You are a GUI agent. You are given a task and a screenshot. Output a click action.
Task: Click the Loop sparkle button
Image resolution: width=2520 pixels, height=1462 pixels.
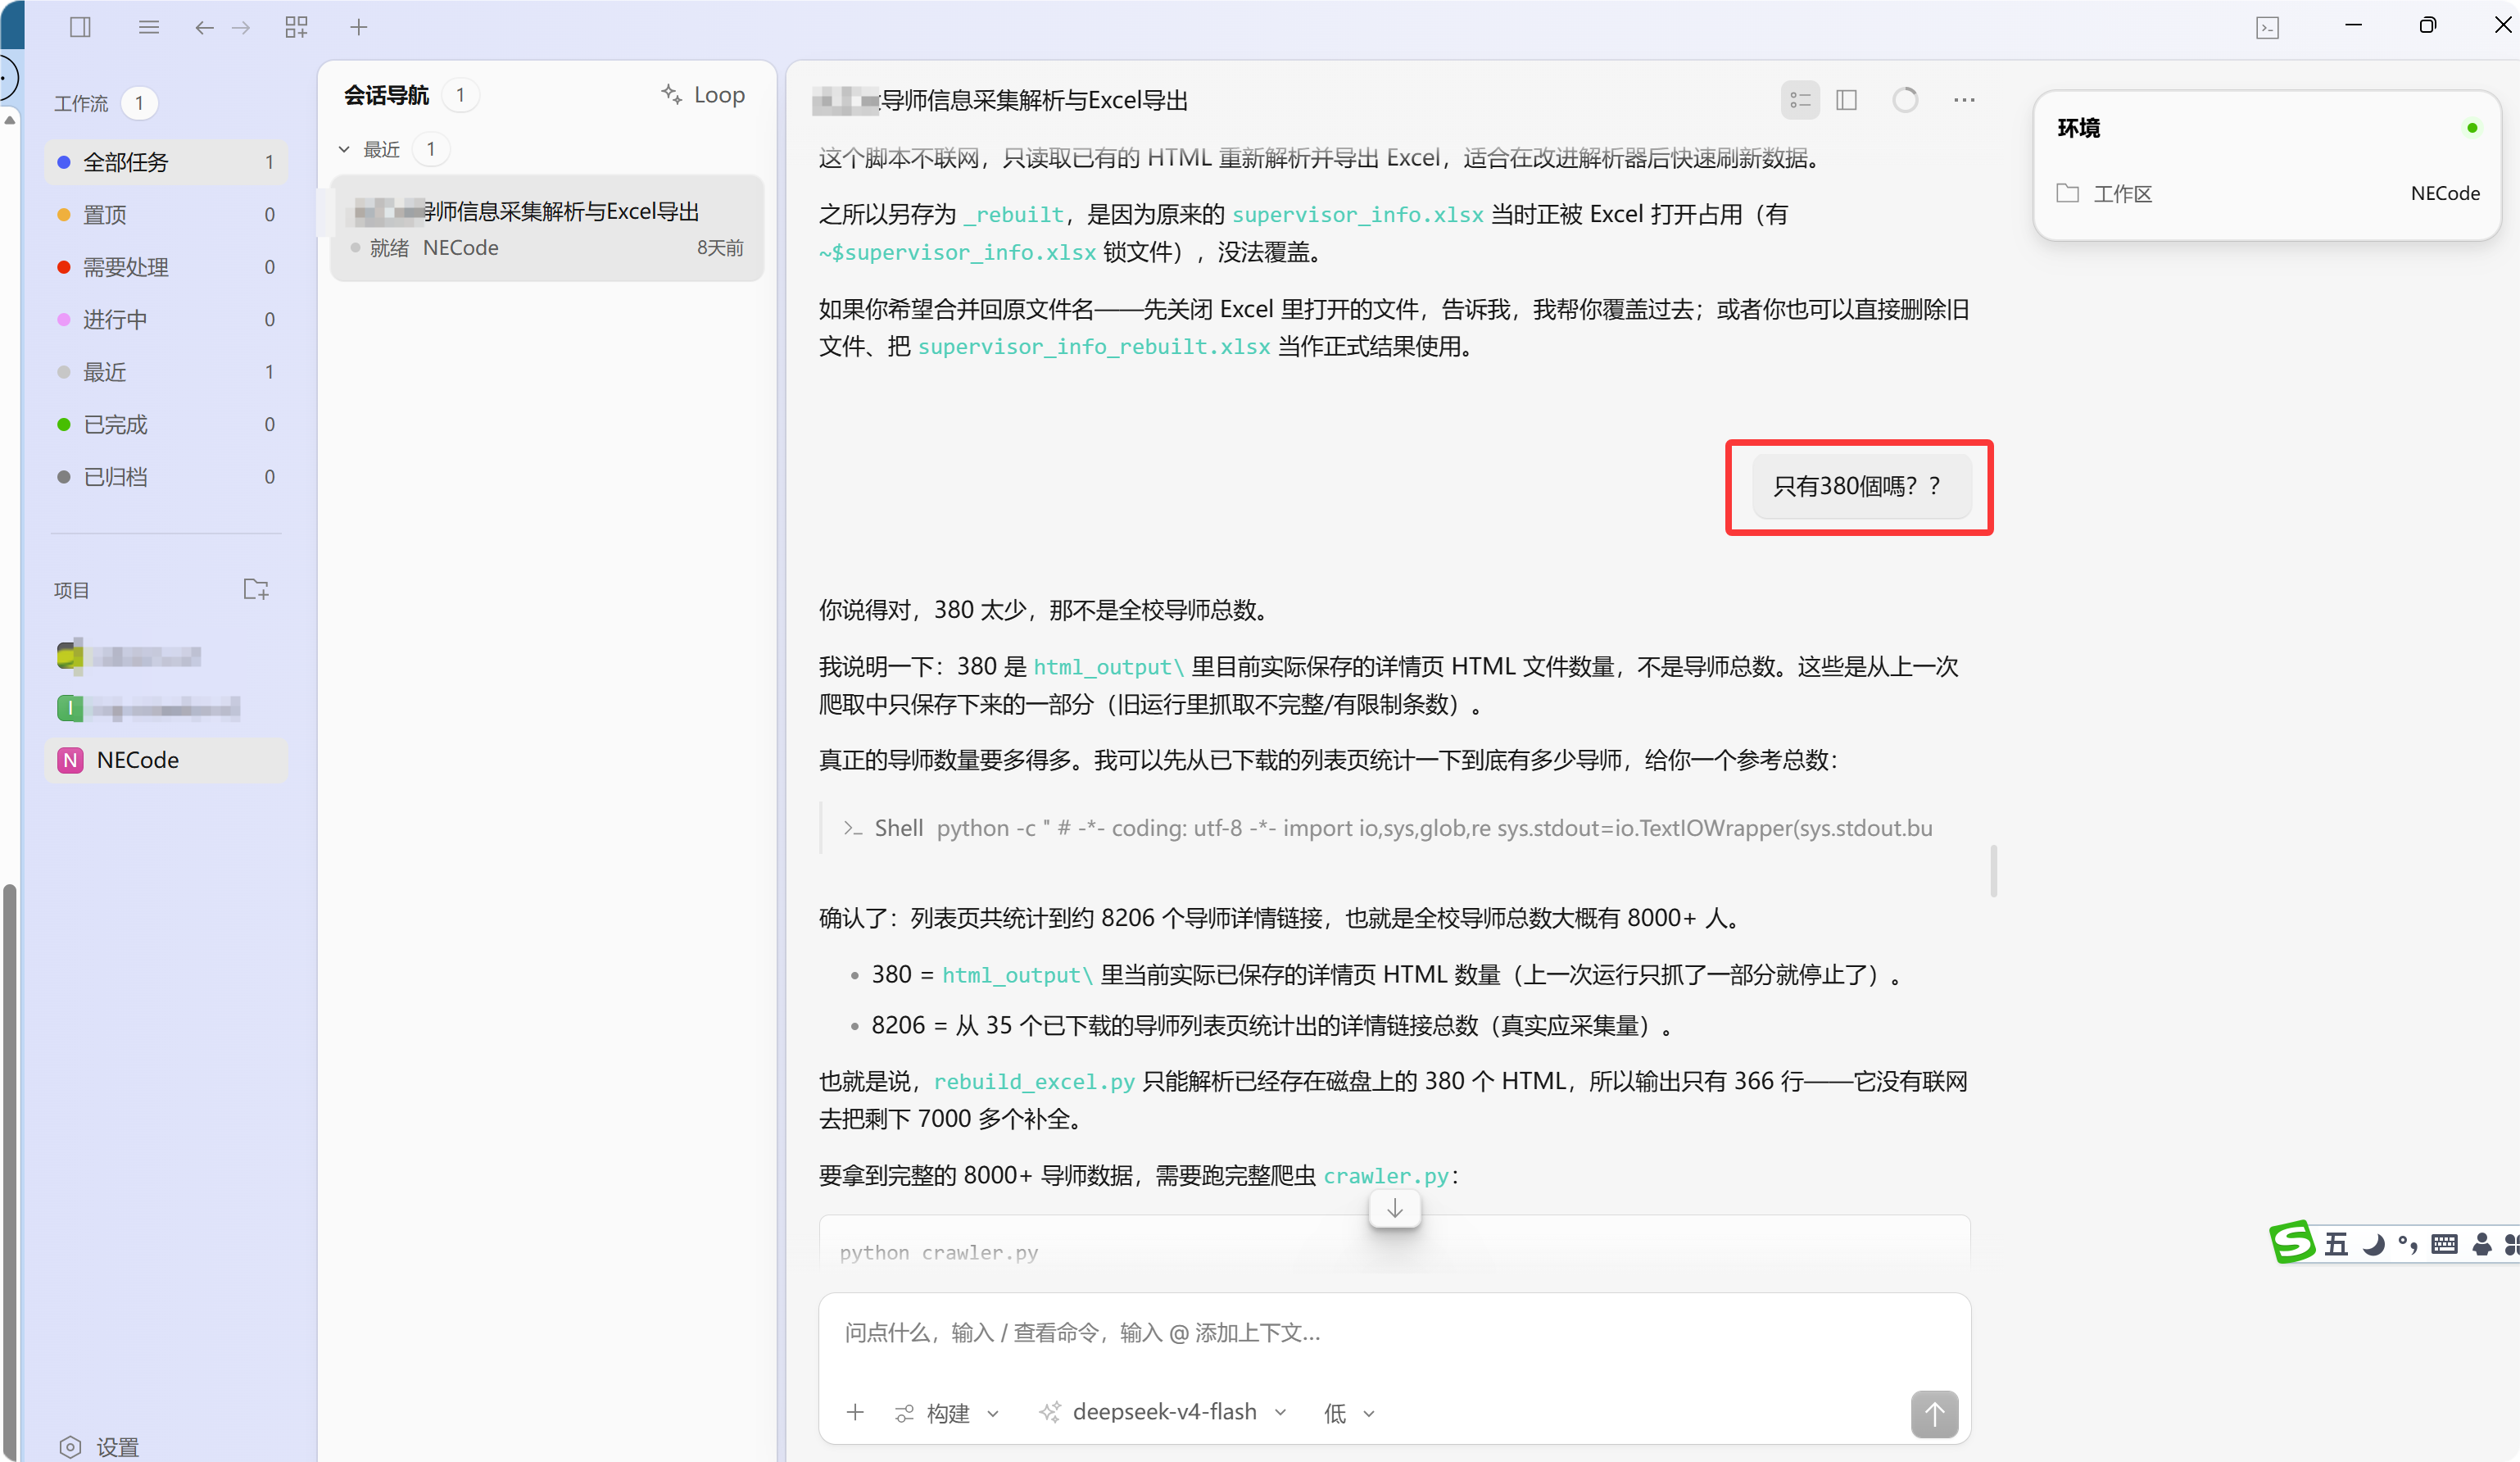pyautogui.click(x=702, y=94)
